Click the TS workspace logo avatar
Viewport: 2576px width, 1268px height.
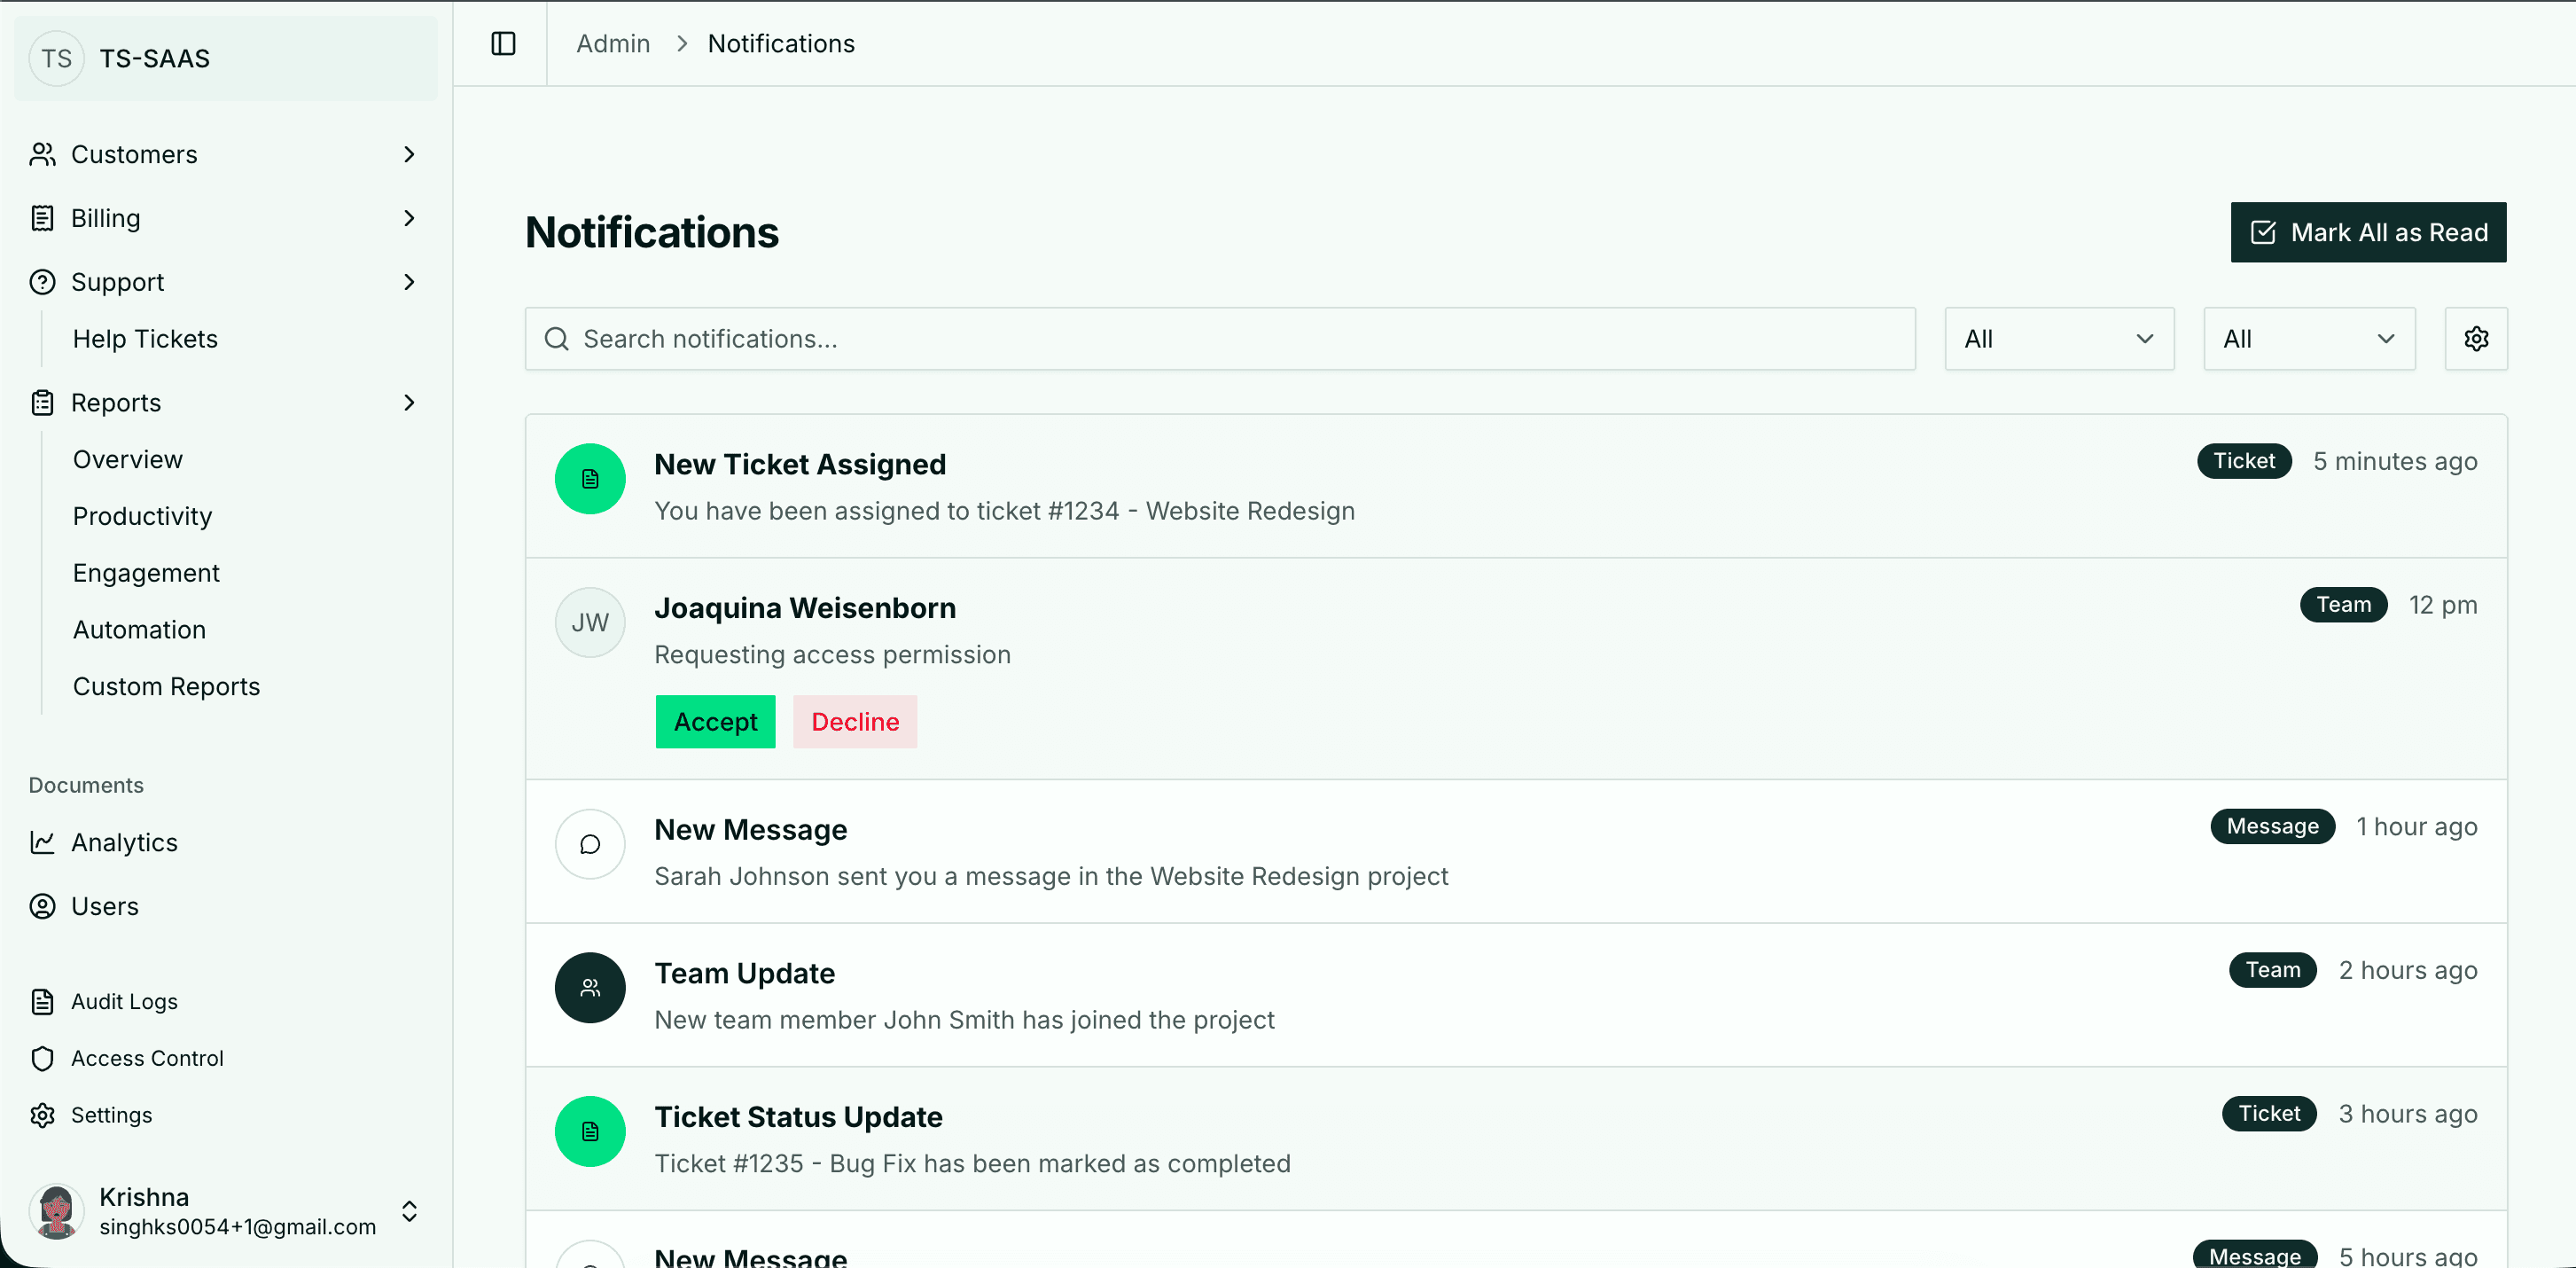[x=57, y=58]
